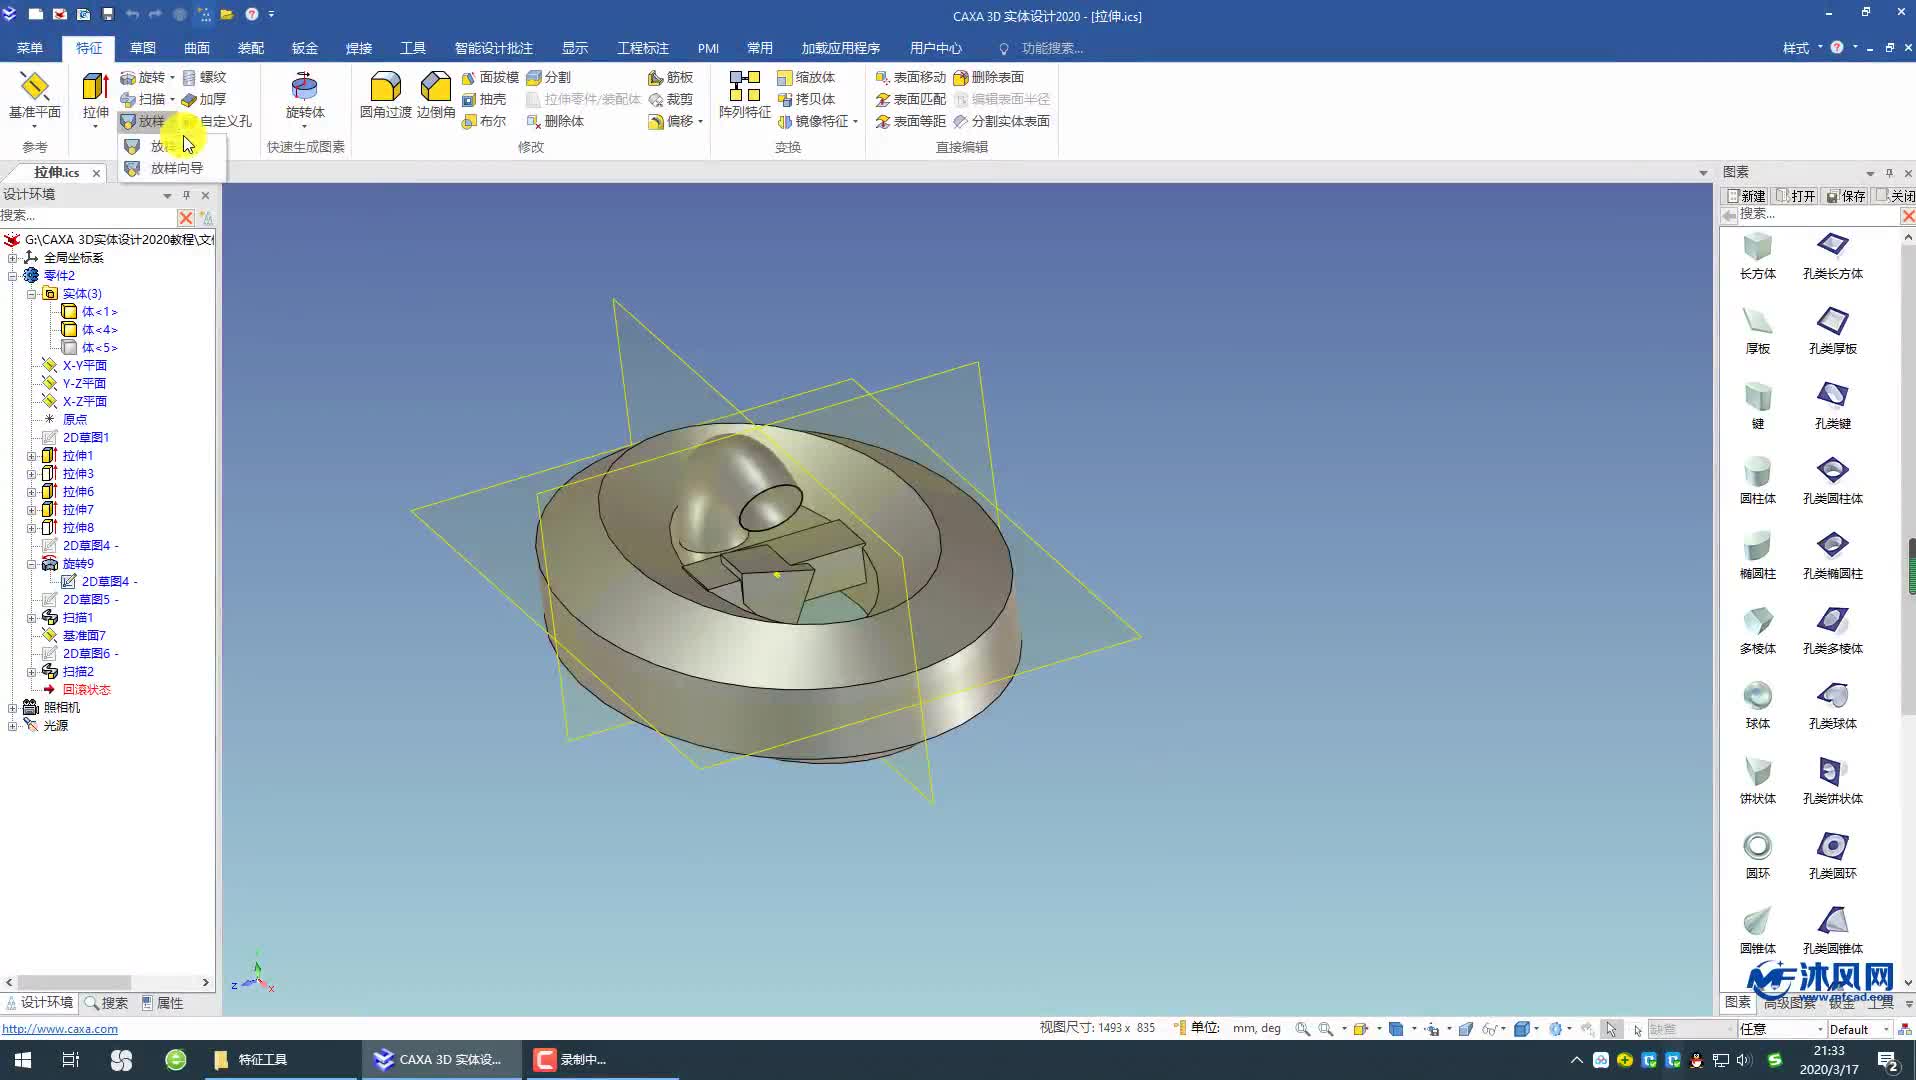Collapse the 实体(3) bodies node
Image resolution: width=1916 pixels, height=1080 pixels.
coord(31,294)
